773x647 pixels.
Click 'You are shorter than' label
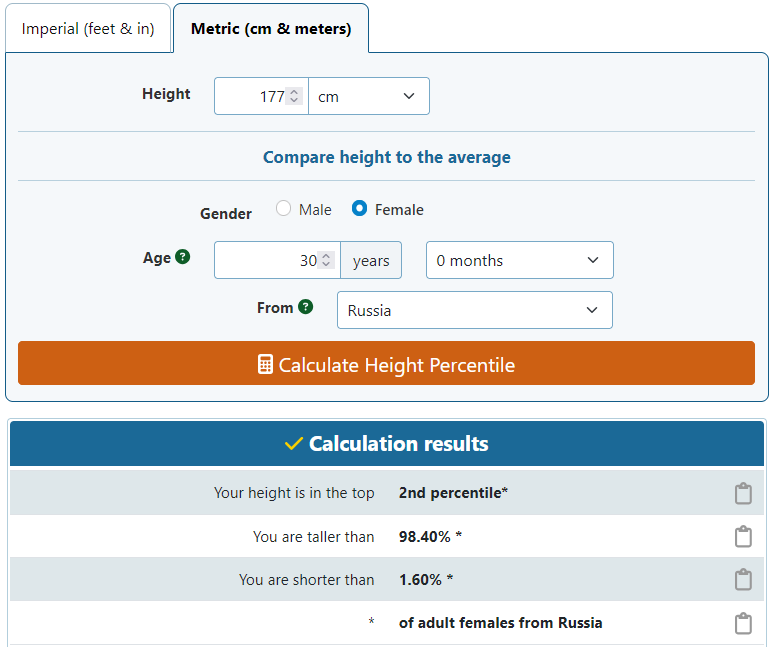tap(307, 579)
